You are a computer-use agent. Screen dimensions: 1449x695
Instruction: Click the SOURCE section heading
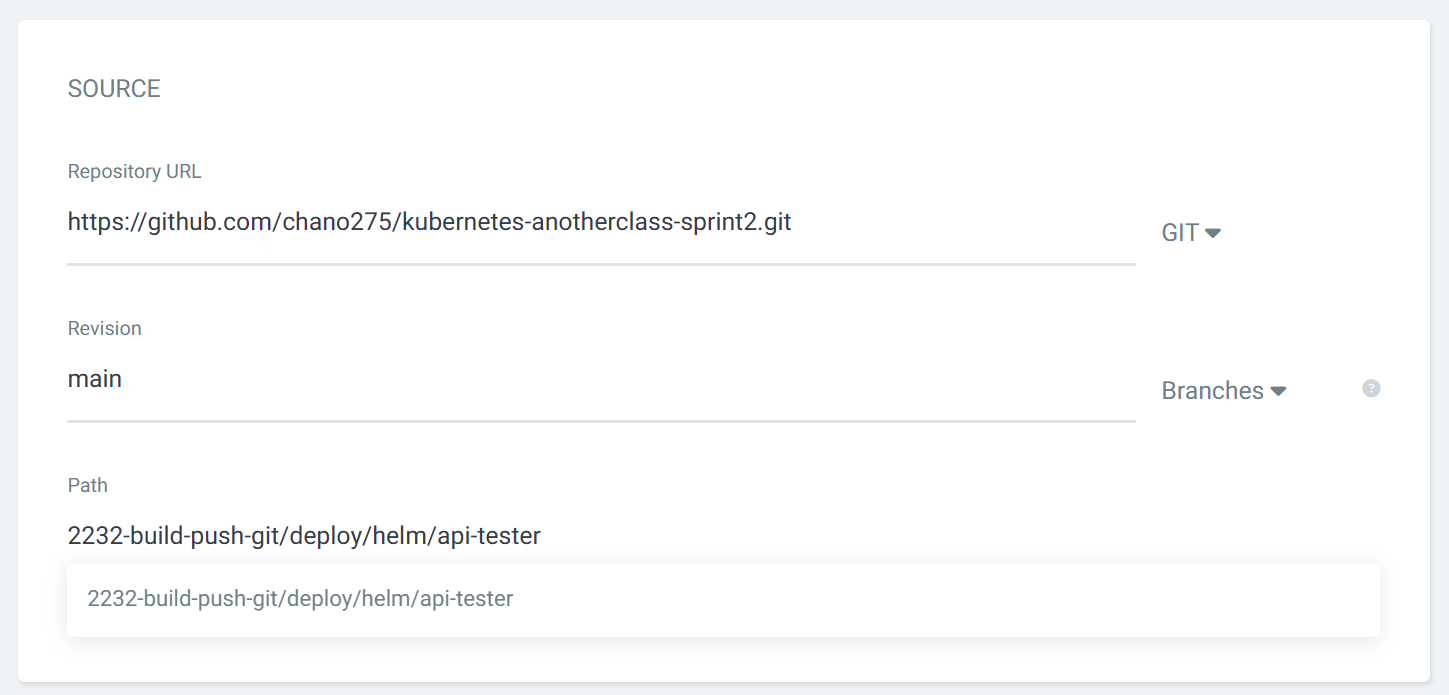(x=114, y=89)
